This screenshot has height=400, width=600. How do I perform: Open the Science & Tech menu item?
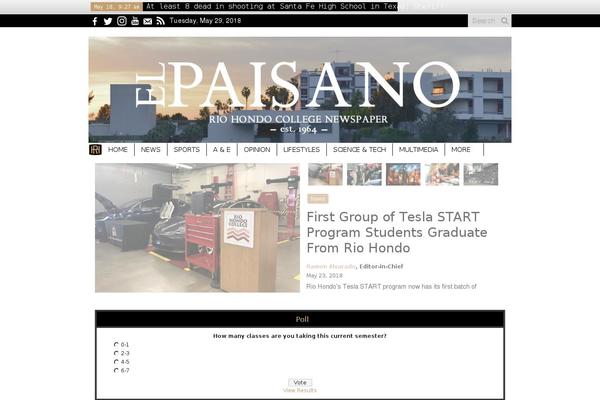pos(360,150)
